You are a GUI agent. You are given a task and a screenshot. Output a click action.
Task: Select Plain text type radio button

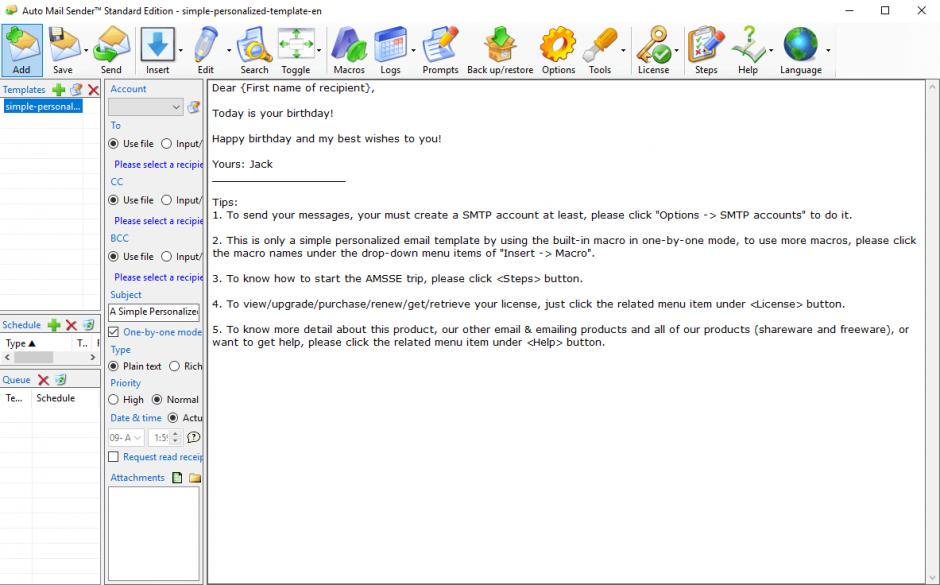[114, 366]
